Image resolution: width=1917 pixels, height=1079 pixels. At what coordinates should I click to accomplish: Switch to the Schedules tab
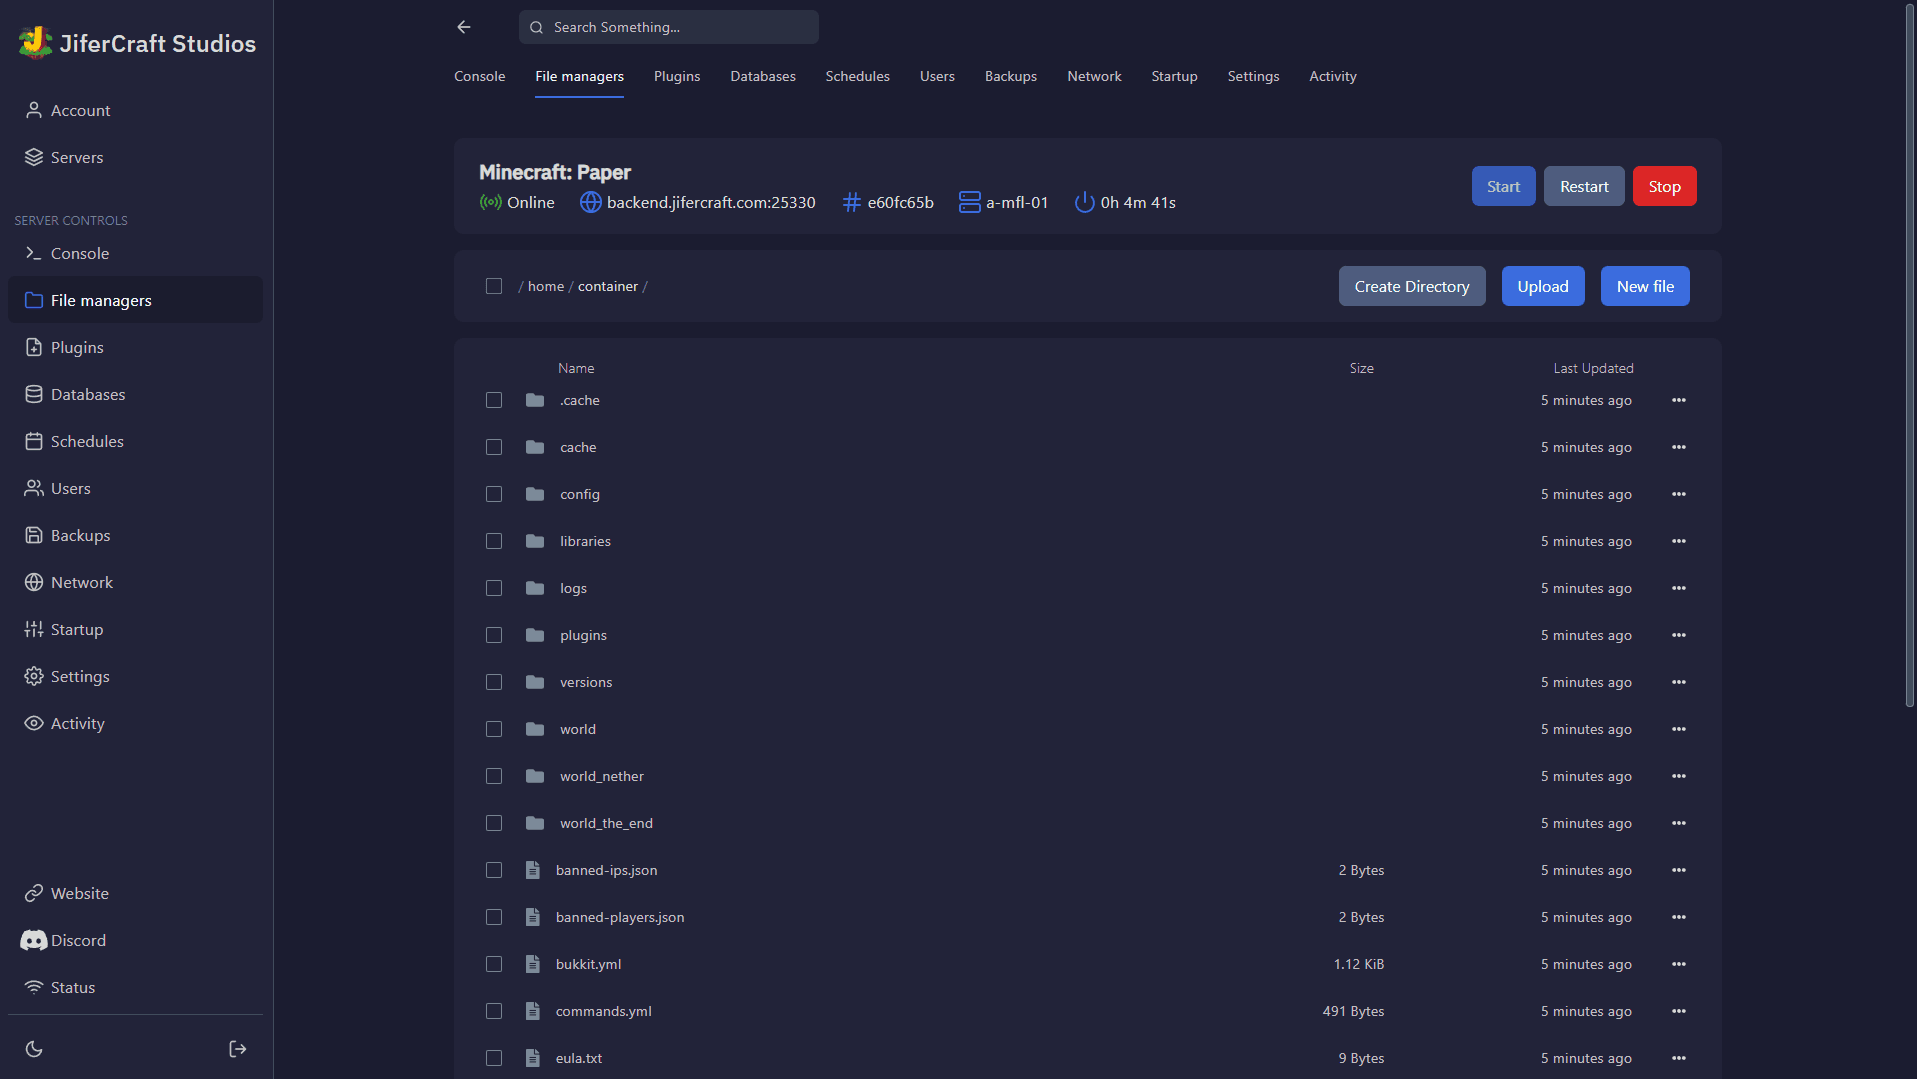(x=857, y=76)
